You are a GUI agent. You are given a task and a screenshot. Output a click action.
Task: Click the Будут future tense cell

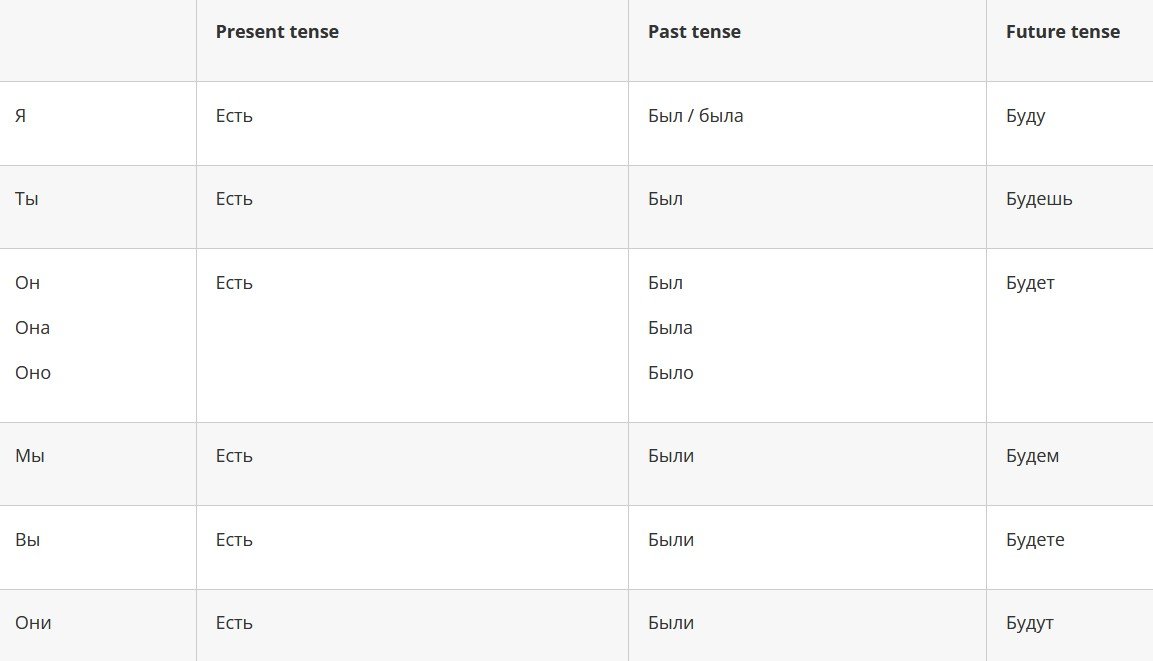[x=1029, y=623]
